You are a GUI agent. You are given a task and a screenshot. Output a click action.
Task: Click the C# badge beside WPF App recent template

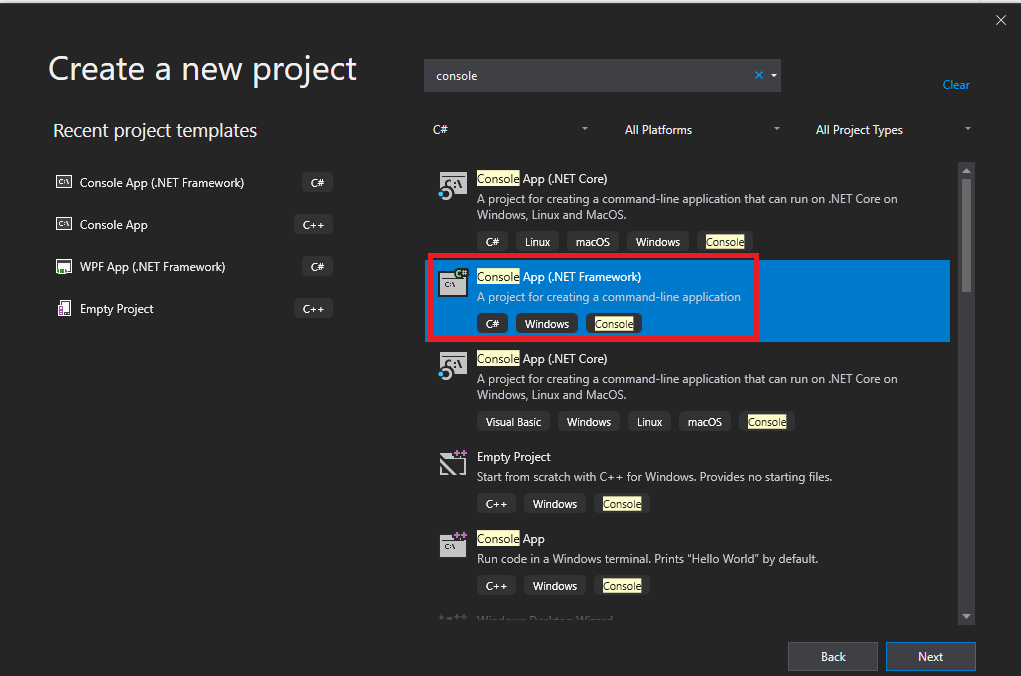click(317, 266)
